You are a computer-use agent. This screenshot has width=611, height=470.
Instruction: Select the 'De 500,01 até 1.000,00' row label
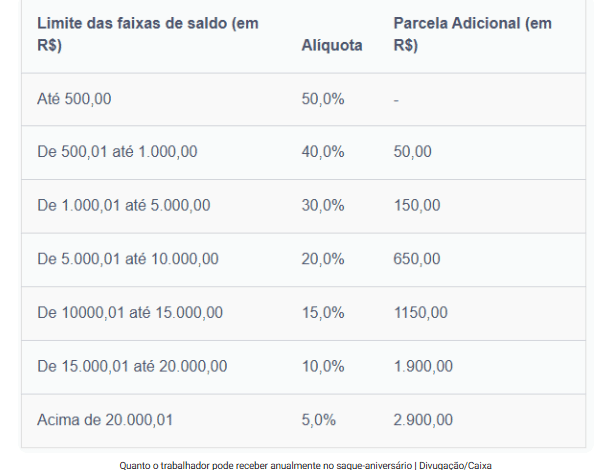(117, 152)
